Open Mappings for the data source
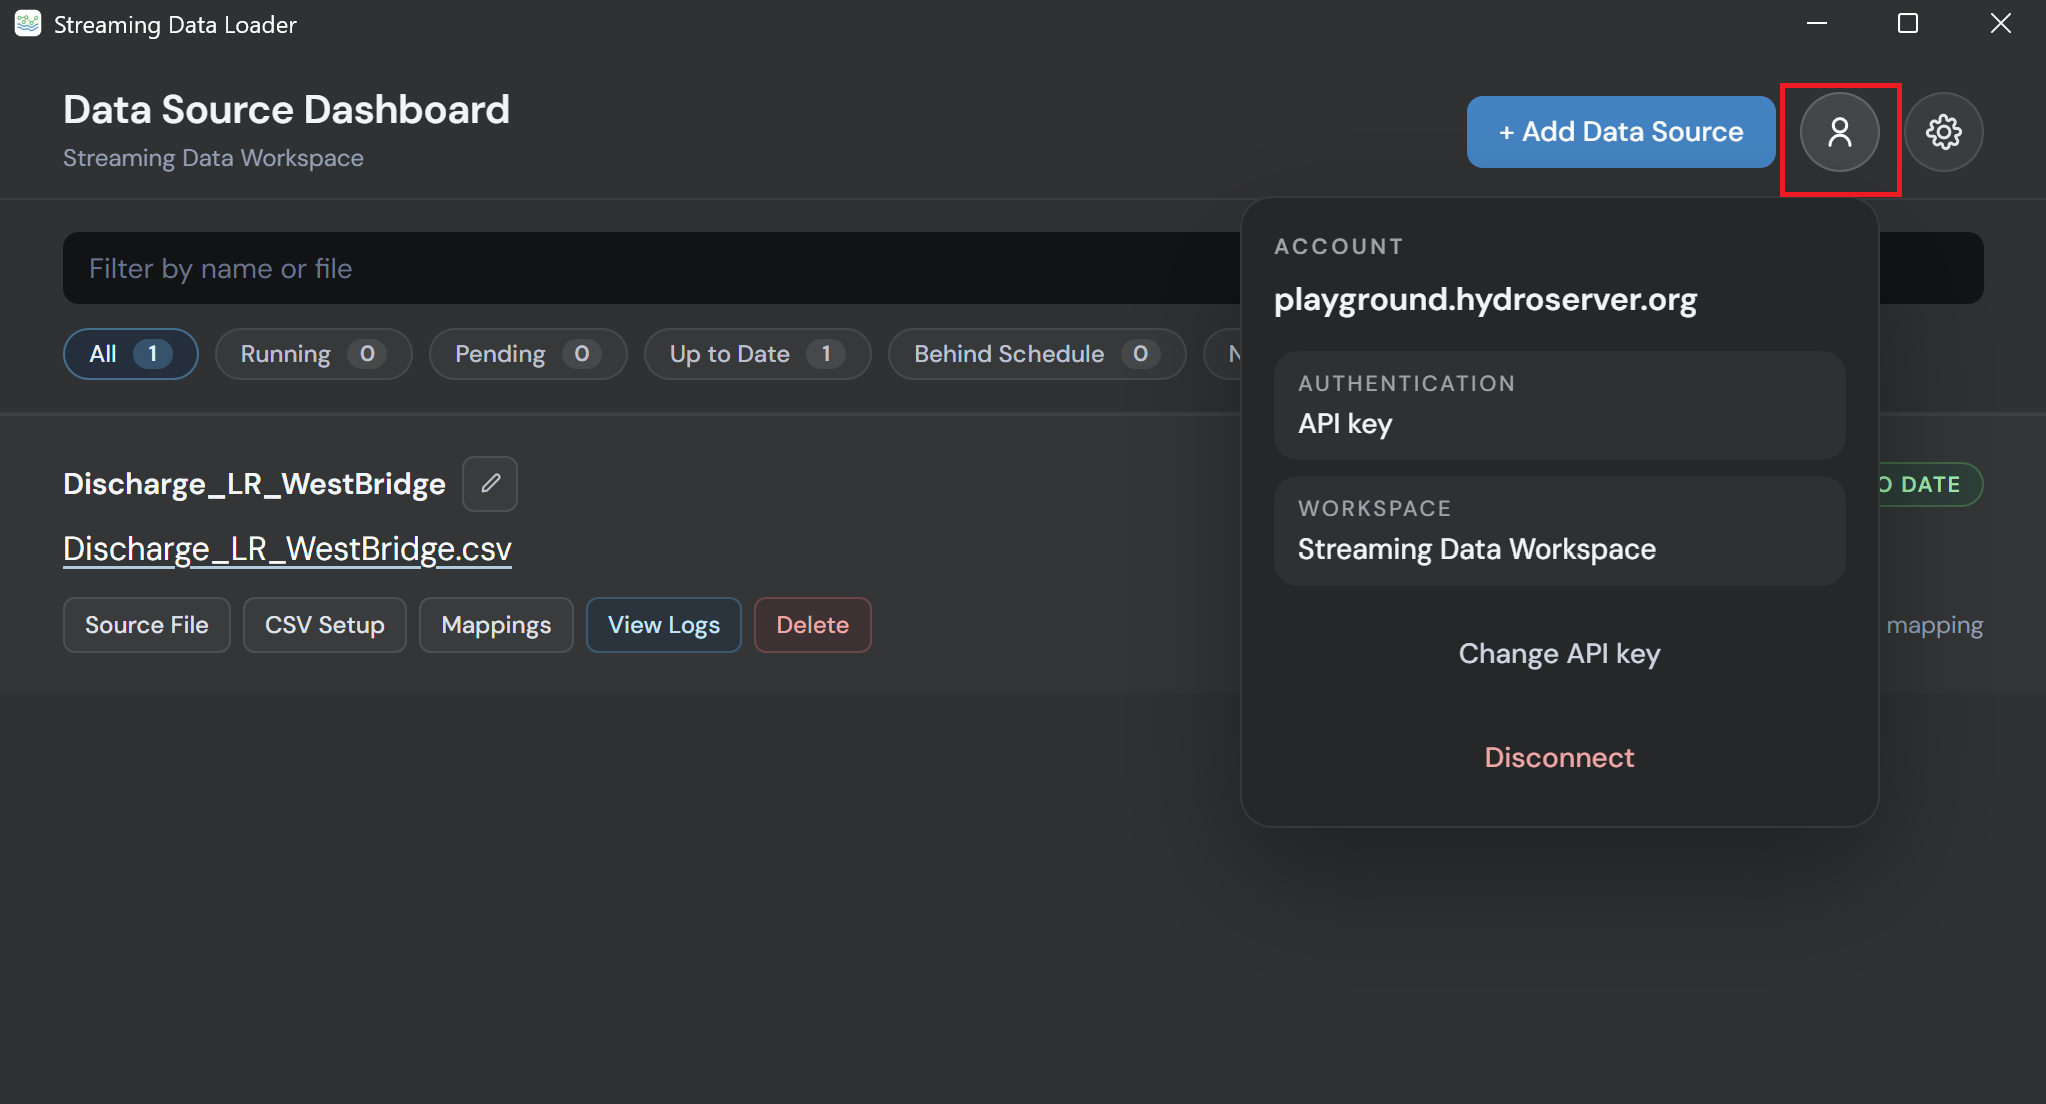Screen dimensions: 2046x1104 [496, 625]
